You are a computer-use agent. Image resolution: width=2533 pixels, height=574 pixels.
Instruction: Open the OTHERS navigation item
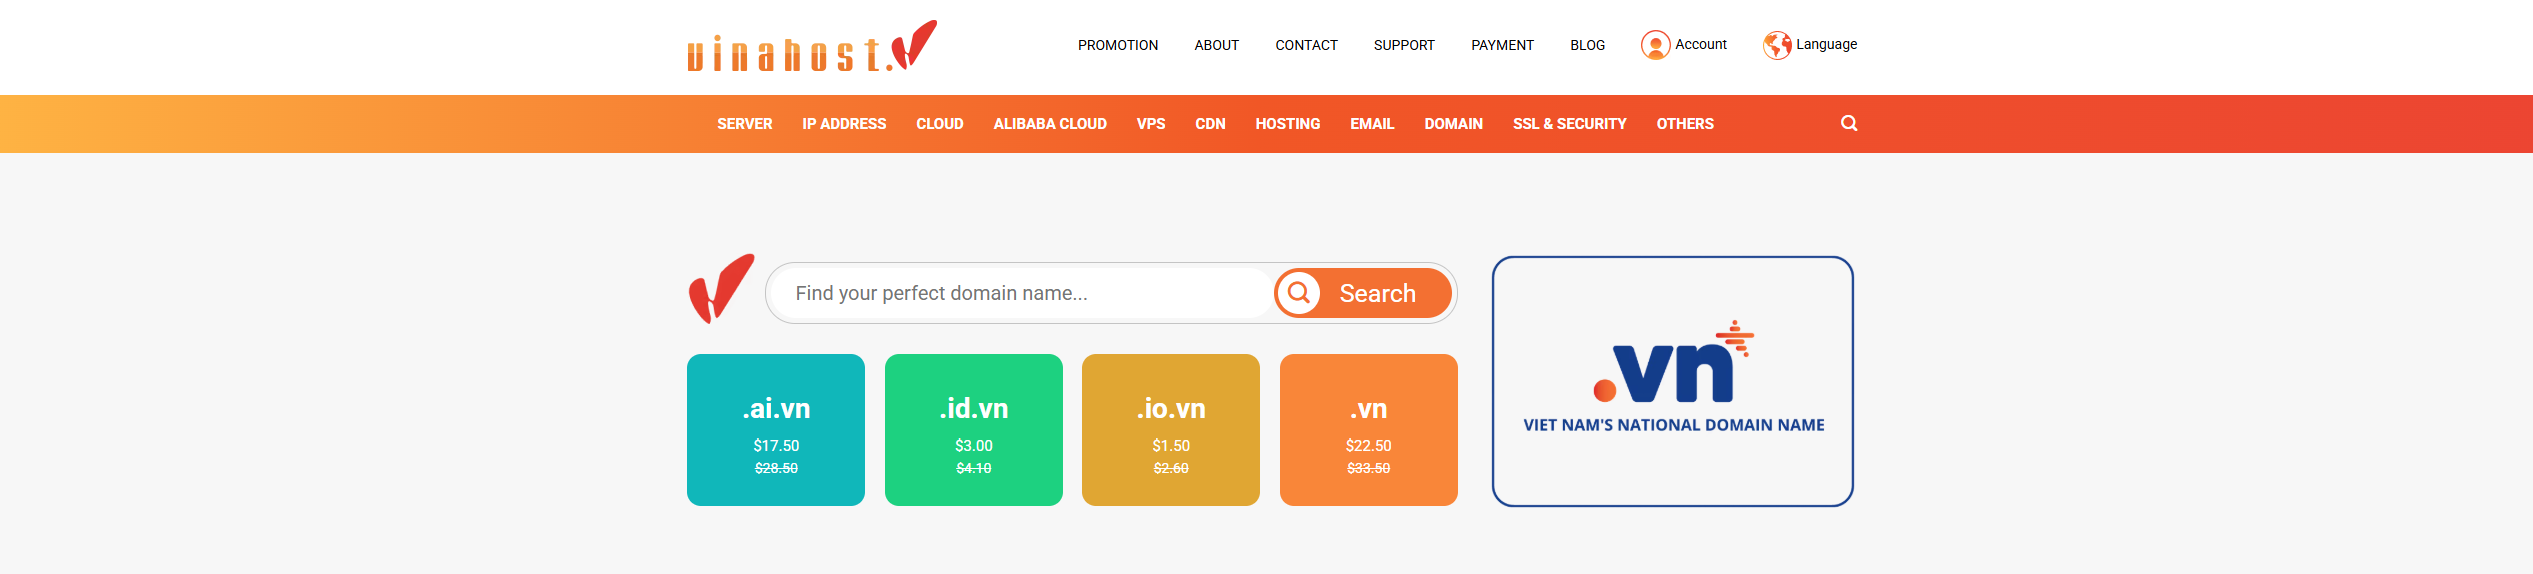tap(1685, 124)
